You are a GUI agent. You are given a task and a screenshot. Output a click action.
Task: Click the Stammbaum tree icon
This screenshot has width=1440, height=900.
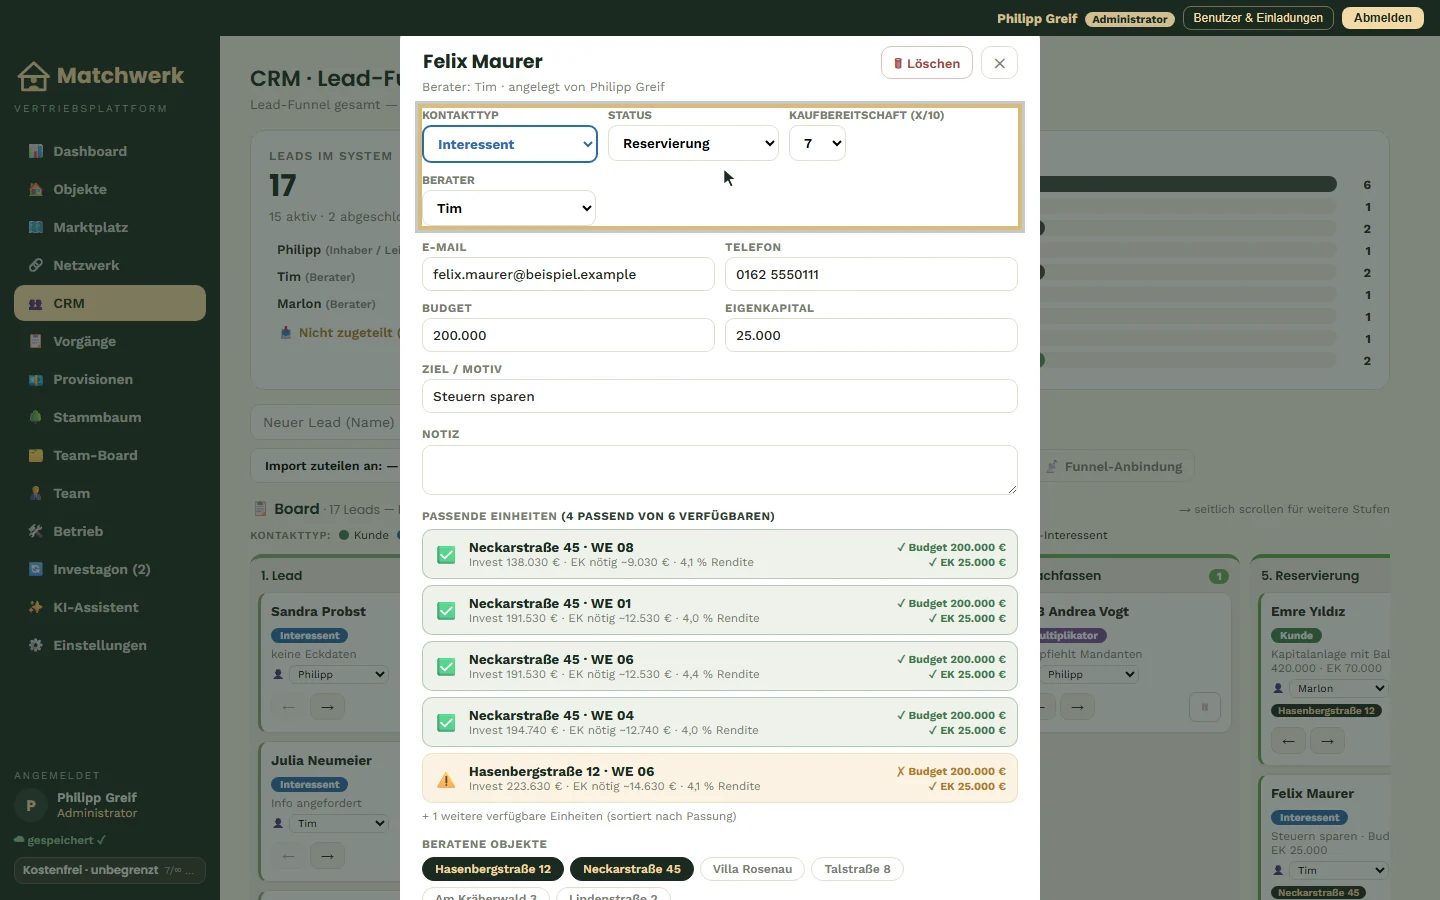(x=36, y=417)
